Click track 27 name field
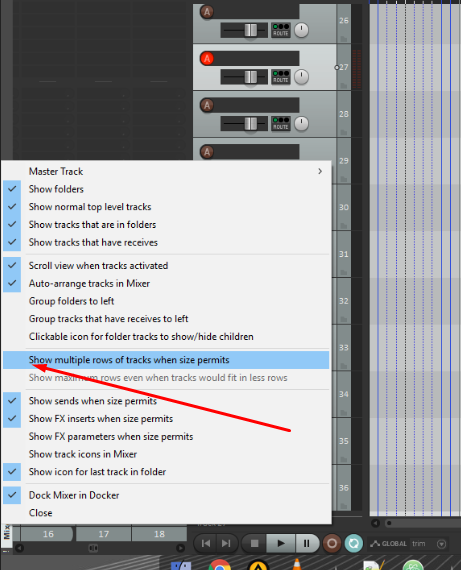461x570 pixels. (x=257, y=58)
